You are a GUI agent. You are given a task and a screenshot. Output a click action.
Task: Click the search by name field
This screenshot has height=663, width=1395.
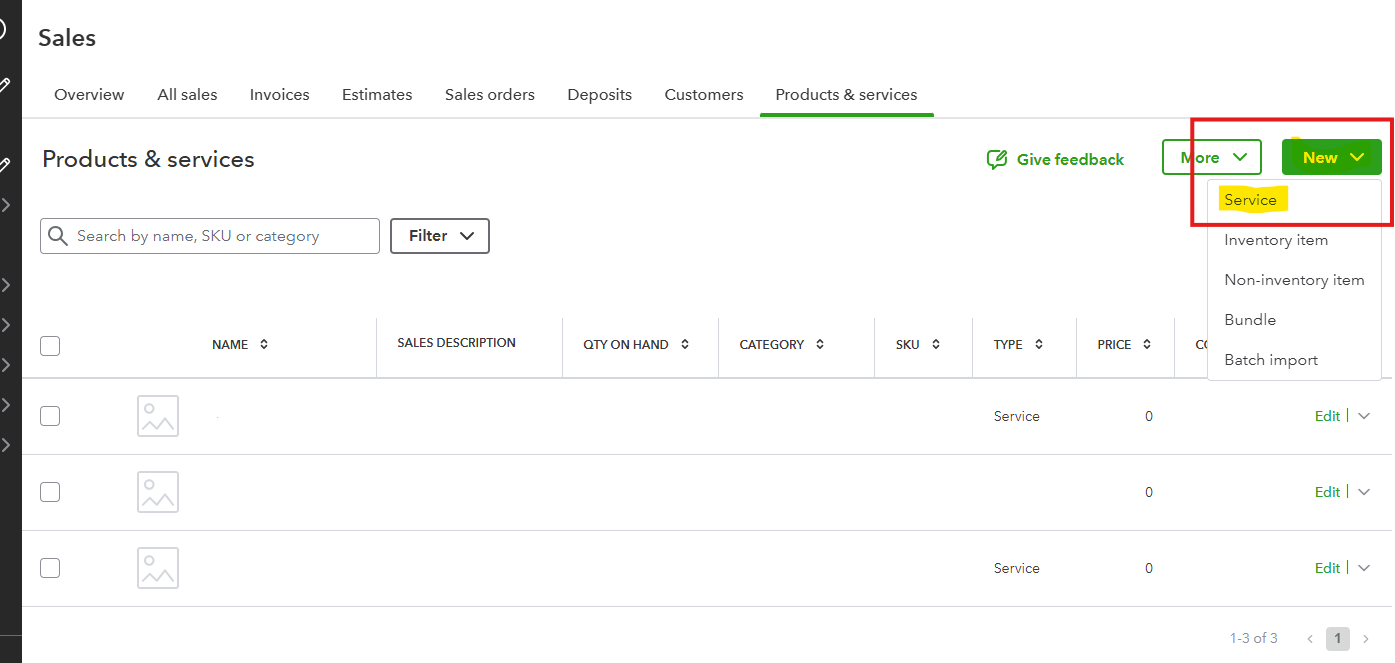click(x=220, y=236)
